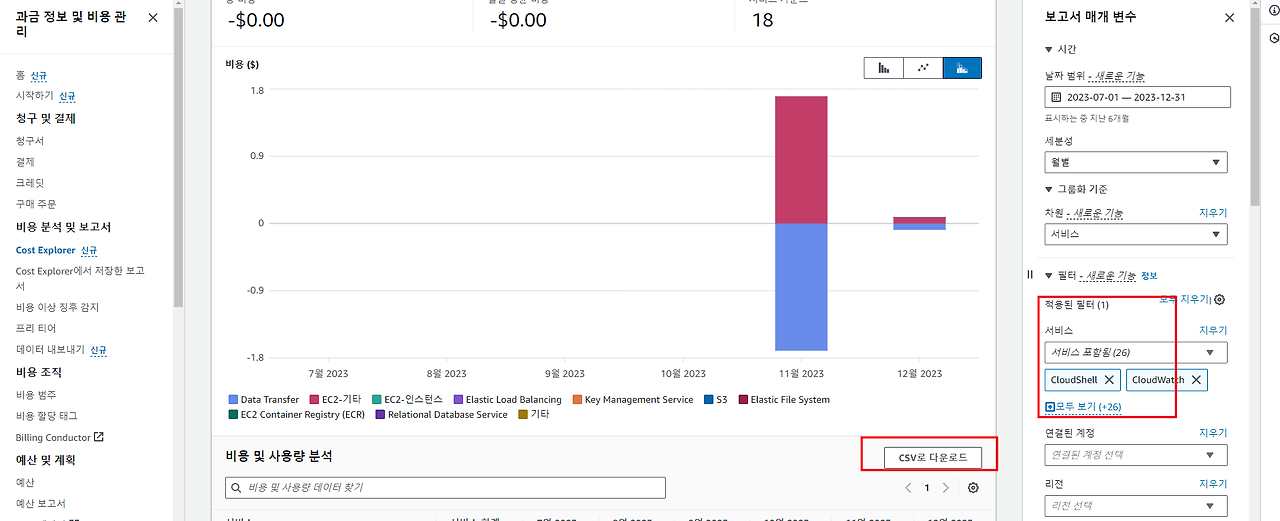Clear the 연결된 계정 filter with 지우기
The height and width of the screenshot is (521, 1280).
(1213, 433)
